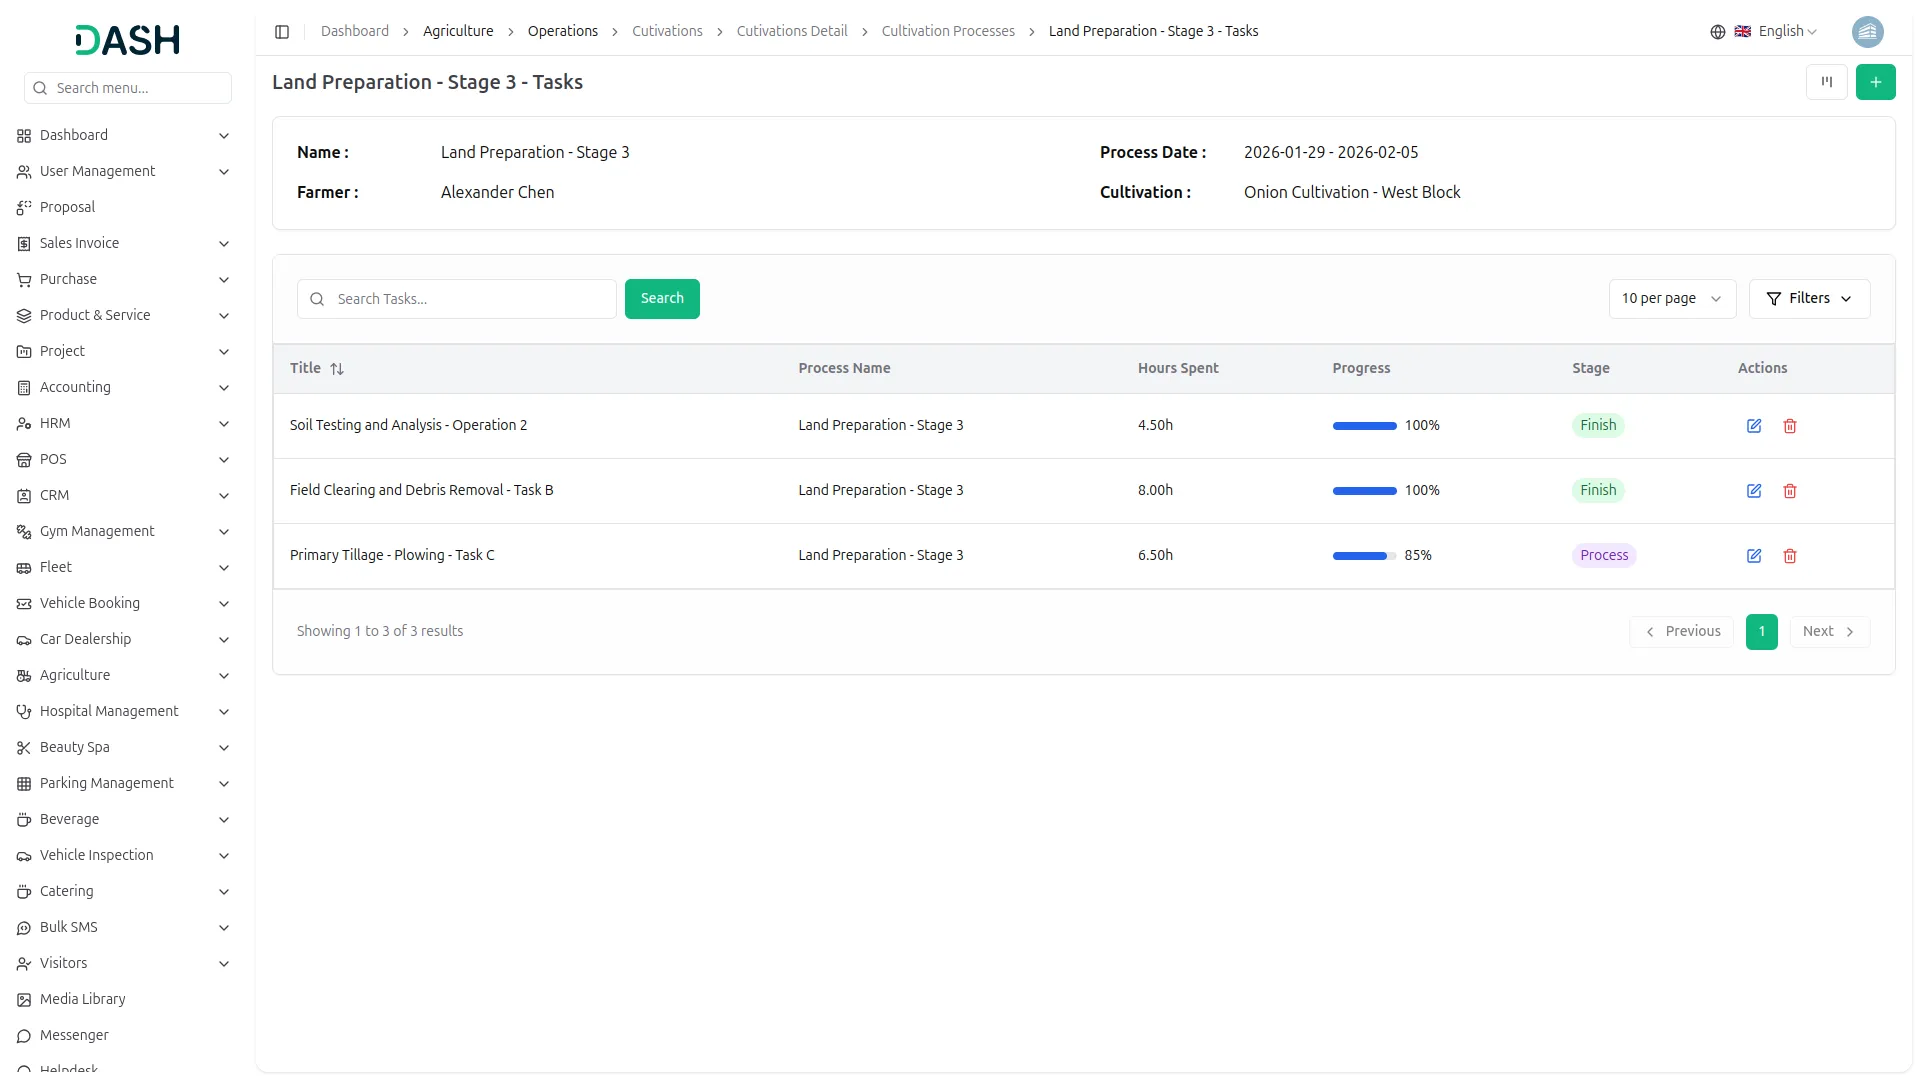Delete the Primary Tillage Plowing task
Image resolution: width=1920 pixels, height=1080 pixels.
tap(1789, 556)
